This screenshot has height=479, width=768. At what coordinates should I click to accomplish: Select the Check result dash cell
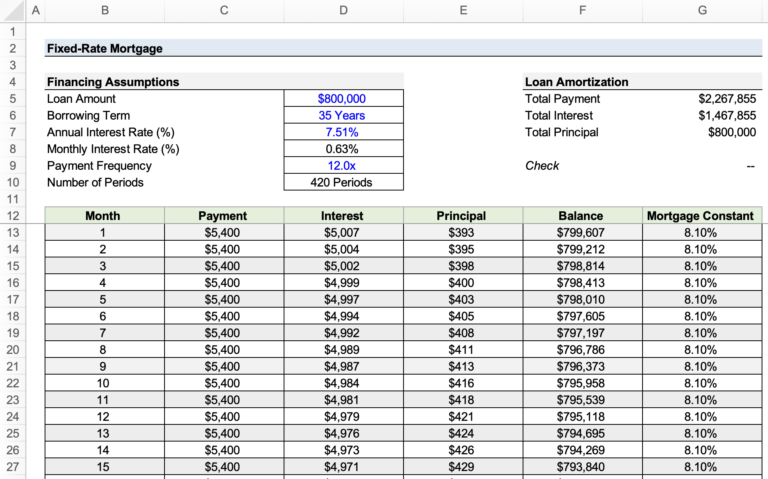coord(702,166)
